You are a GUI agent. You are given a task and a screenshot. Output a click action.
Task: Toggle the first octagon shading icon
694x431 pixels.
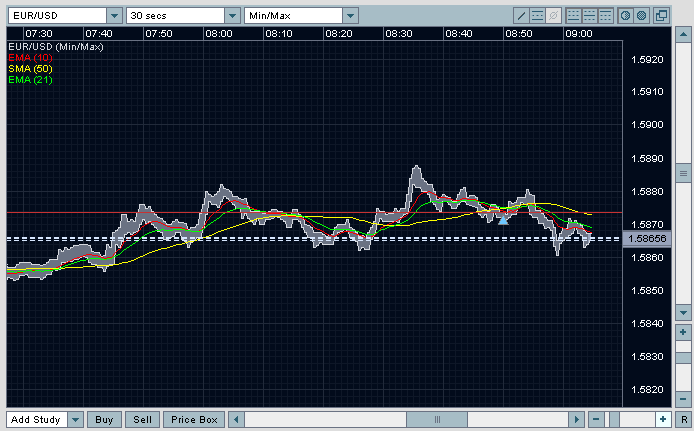pos(626,16)
